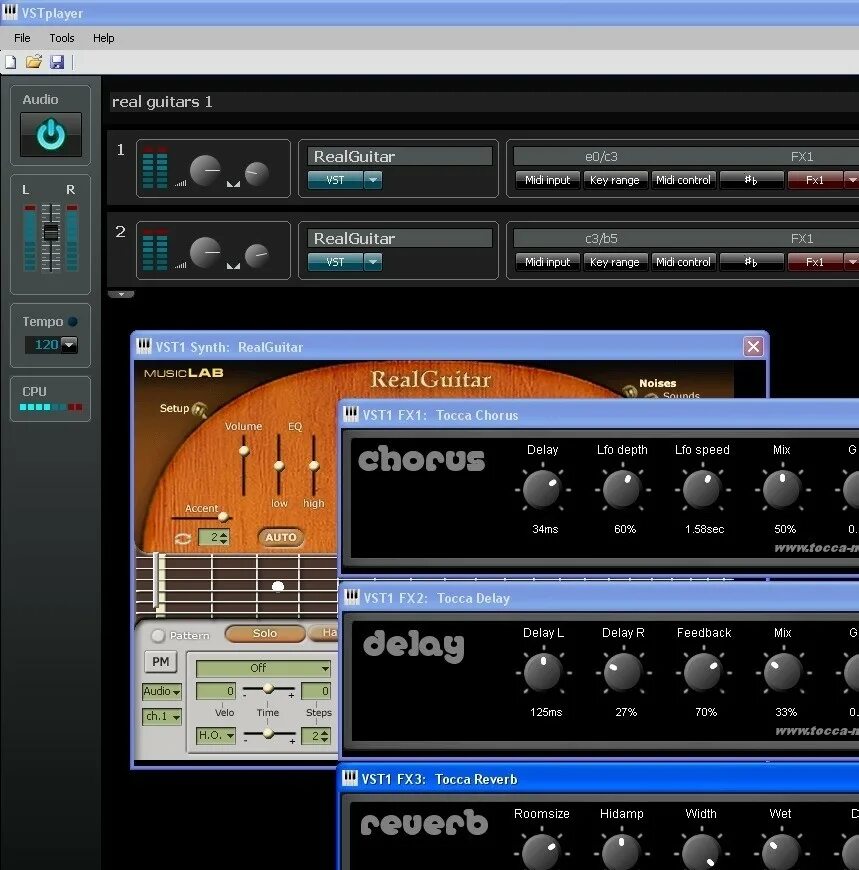Click the Chorus Lfo speed knob
Screen dimensions: 859x870
click(701, 489)
